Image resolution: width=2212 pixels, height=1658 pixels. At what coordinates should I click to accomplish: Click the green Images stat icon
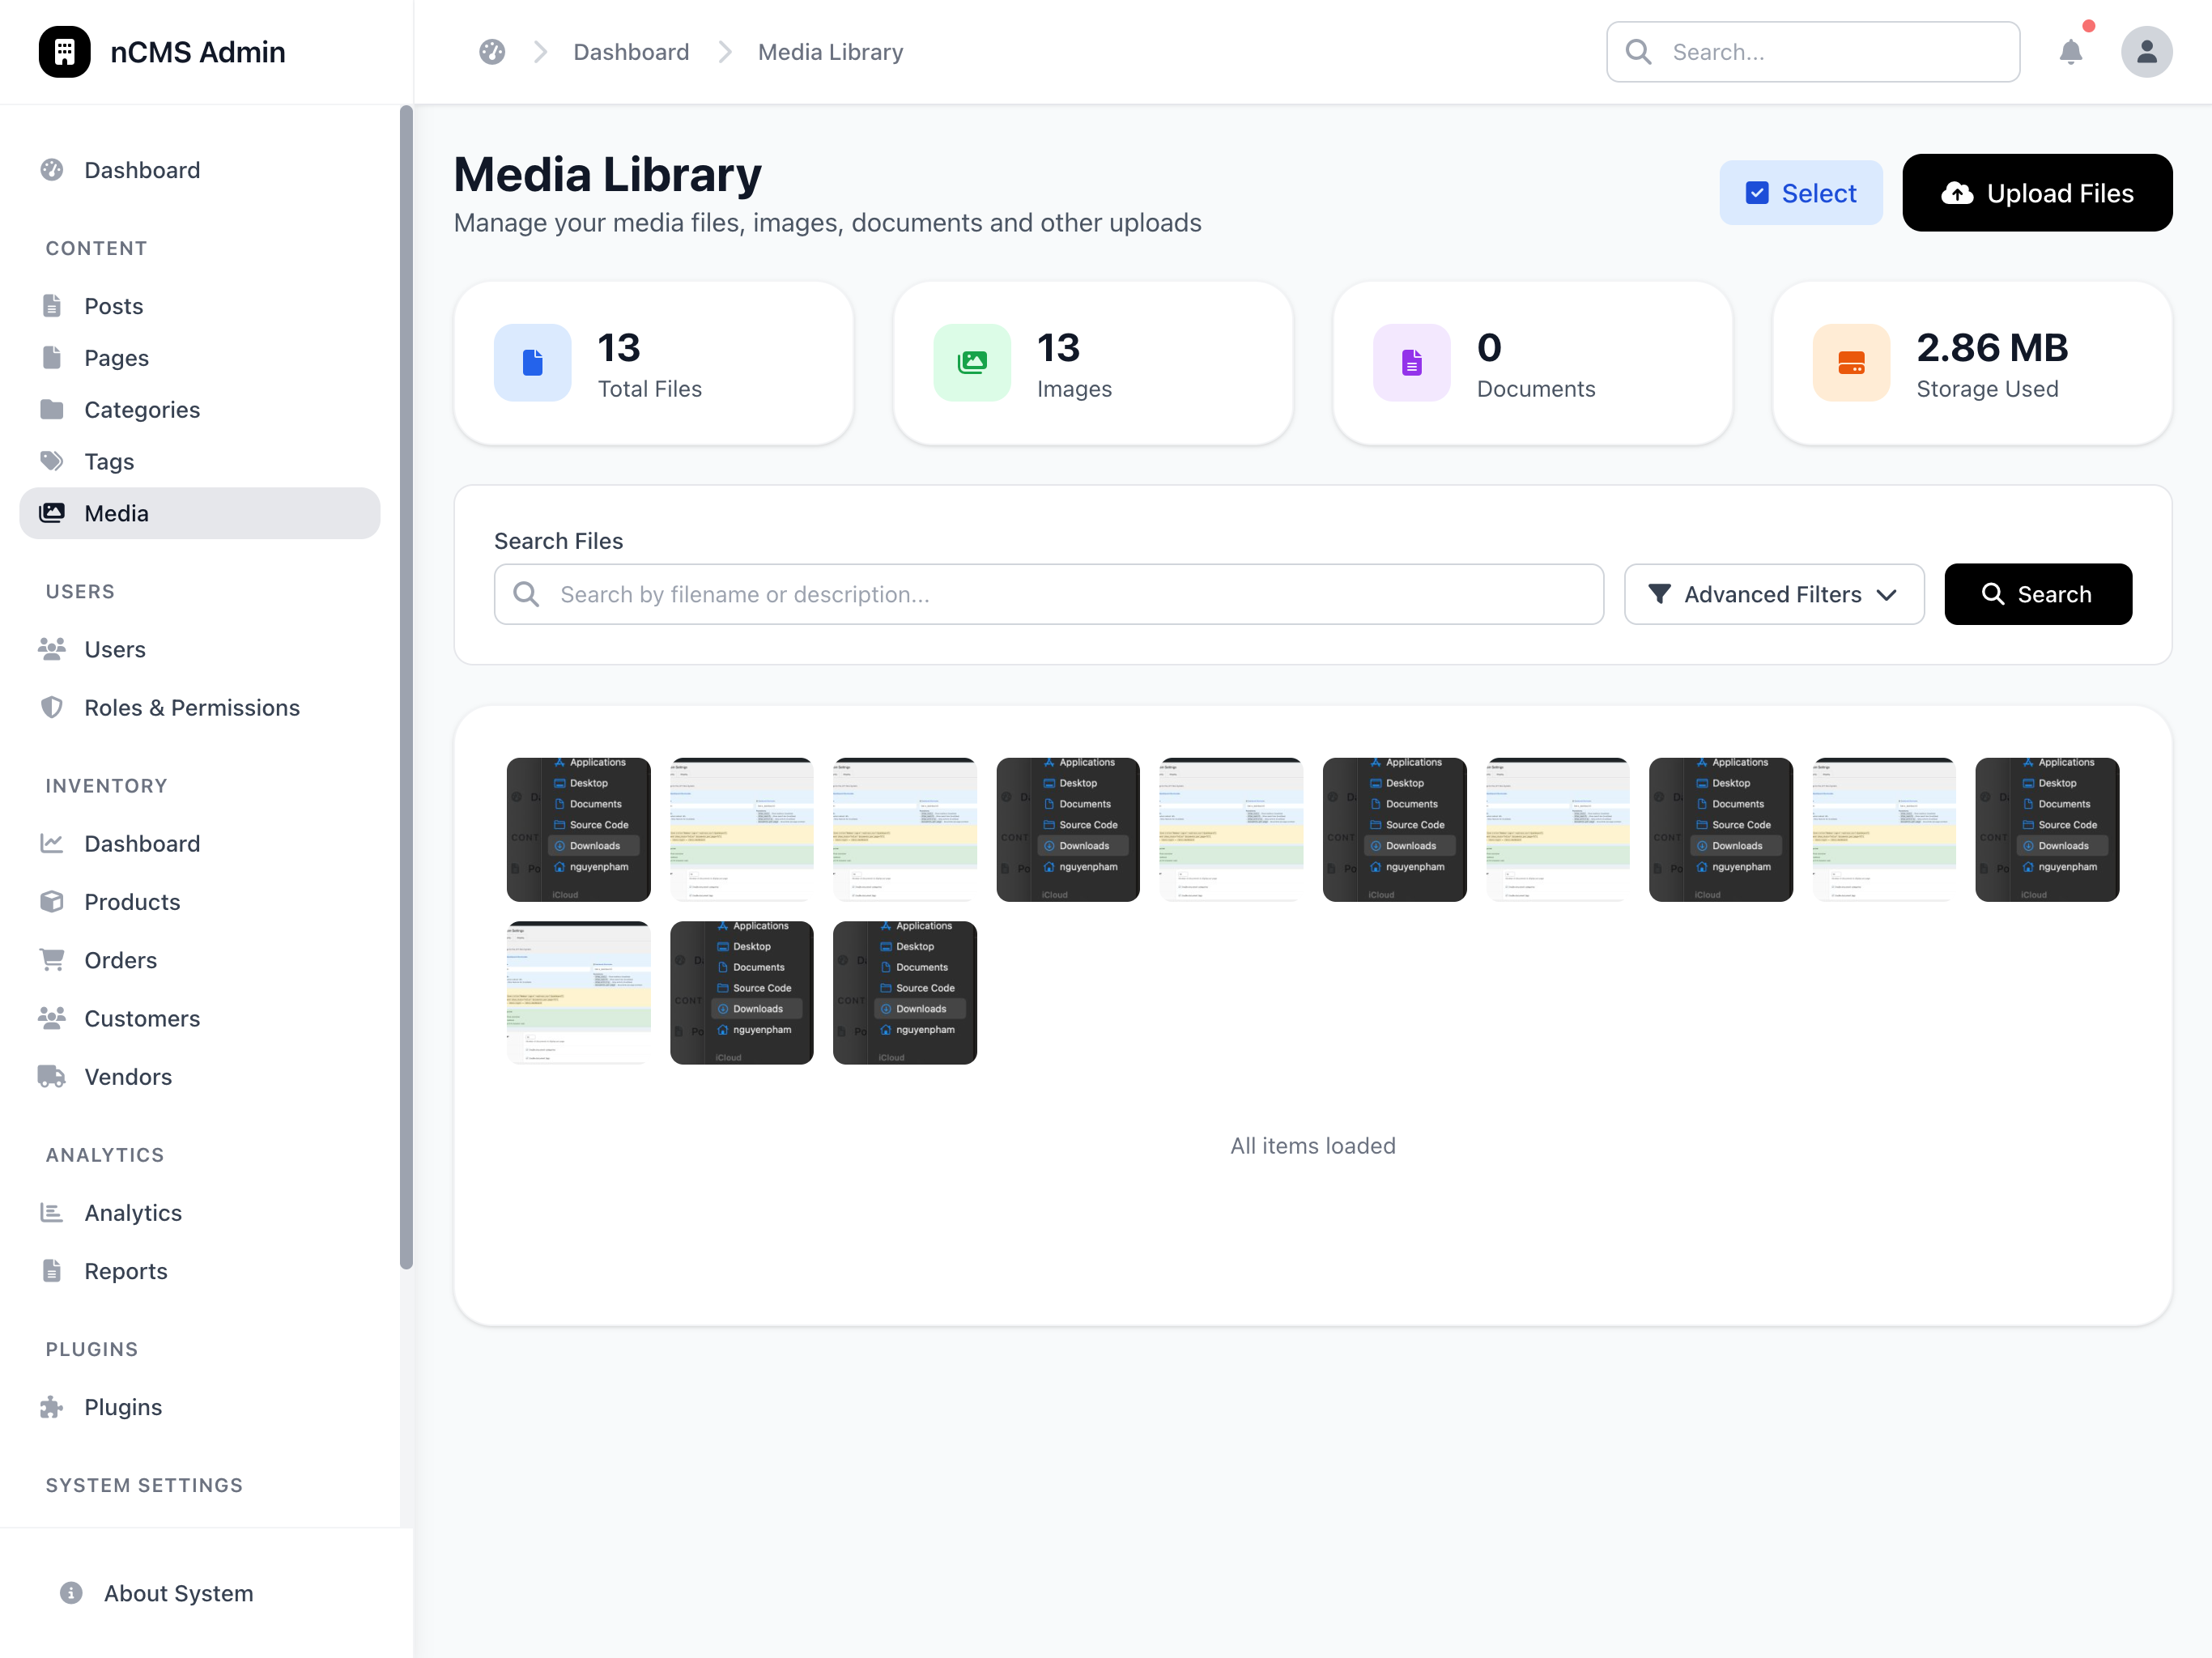972,362
